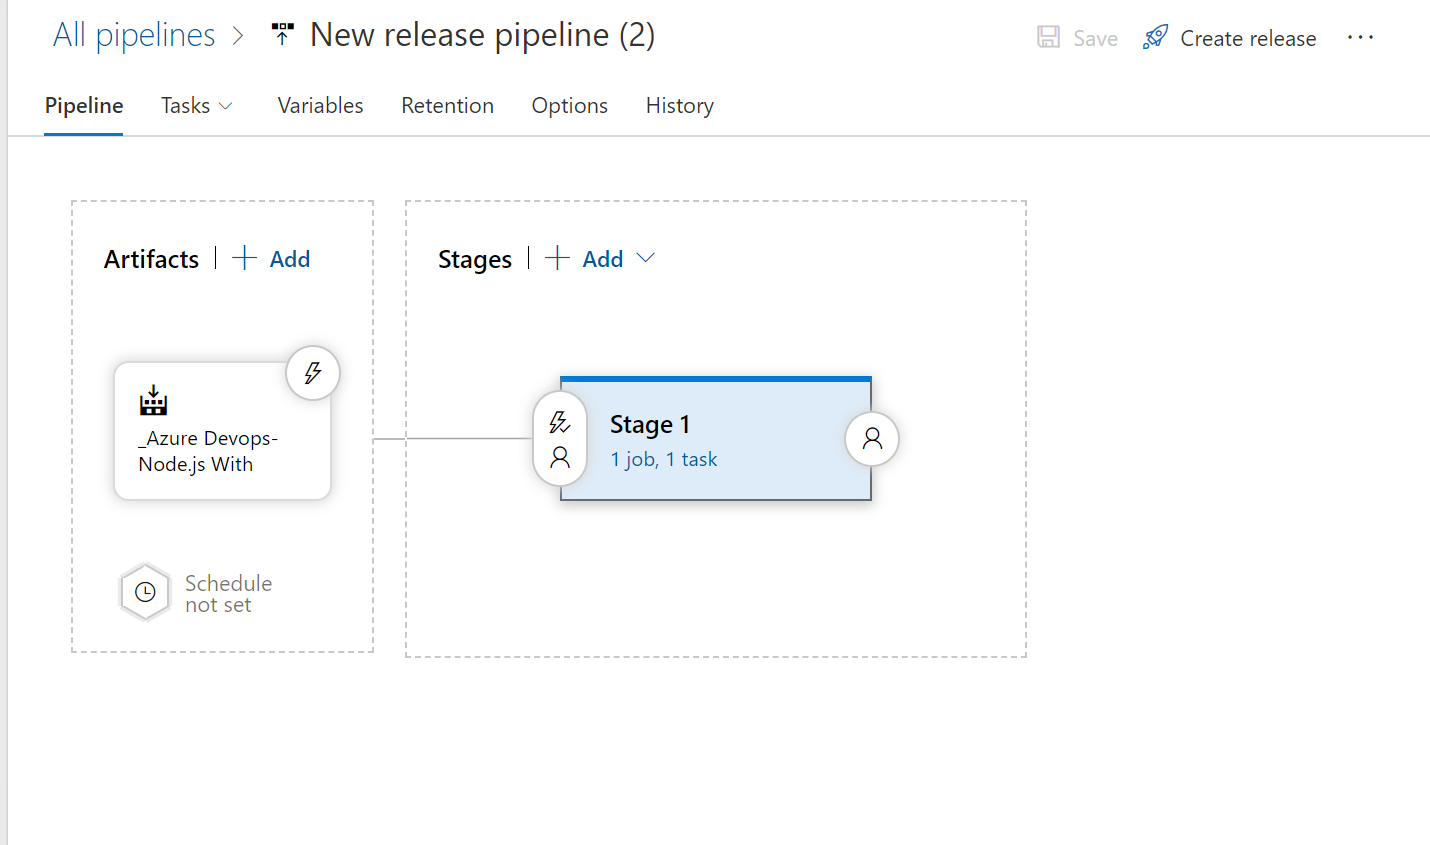
Task: Navigate back via the All pipelines link
Action: [x=134, y=33]
